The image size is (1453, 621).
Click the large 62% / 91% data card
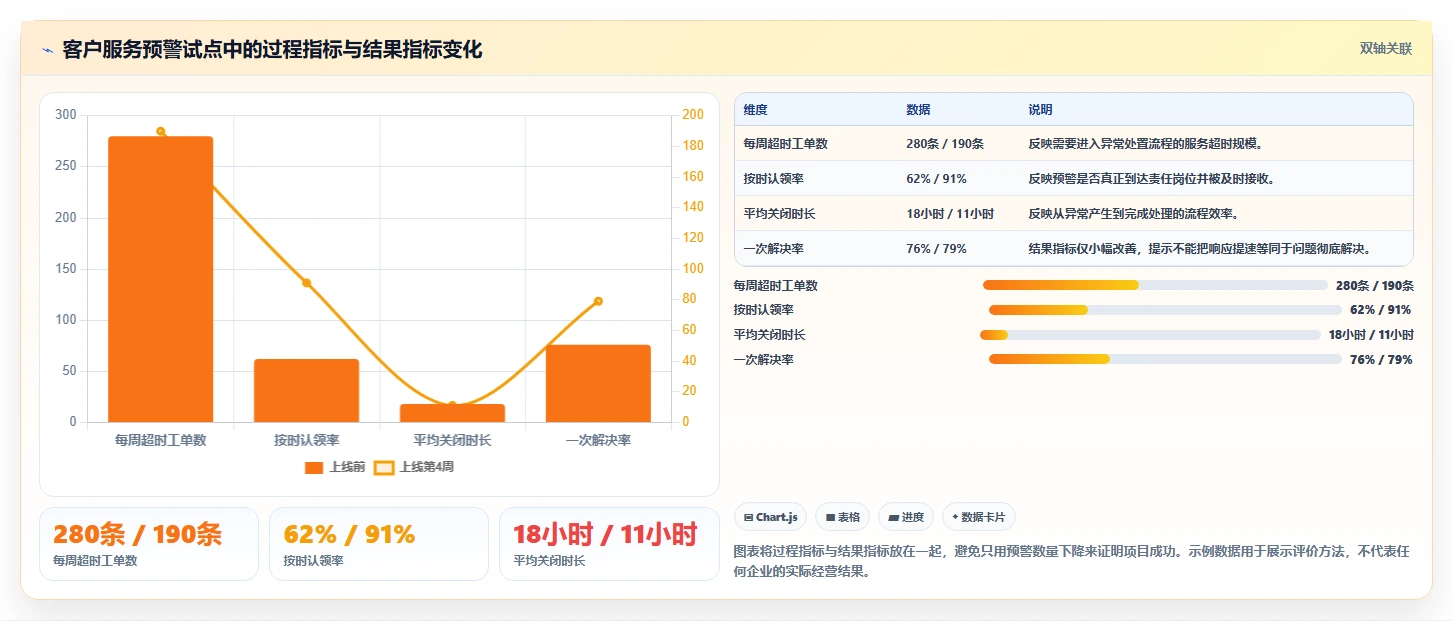379,544
